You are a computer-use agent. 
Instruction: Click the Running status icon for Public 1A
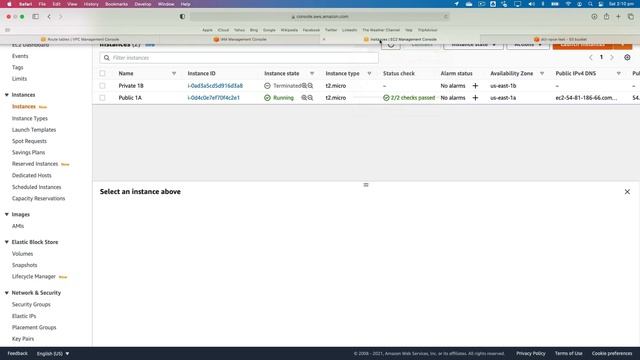(x=267, y=98)
